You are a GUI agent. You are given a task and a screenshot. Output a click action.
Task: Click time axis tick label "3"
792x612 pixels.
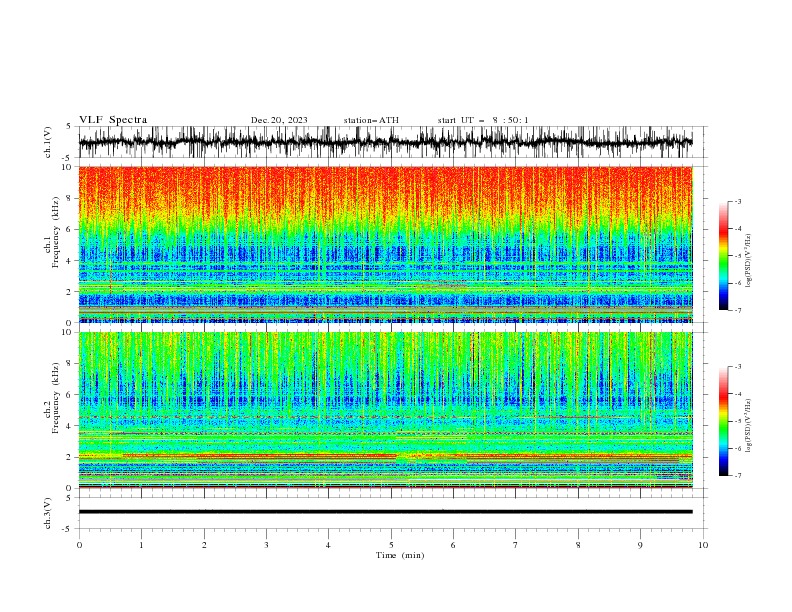click(266, 545)
